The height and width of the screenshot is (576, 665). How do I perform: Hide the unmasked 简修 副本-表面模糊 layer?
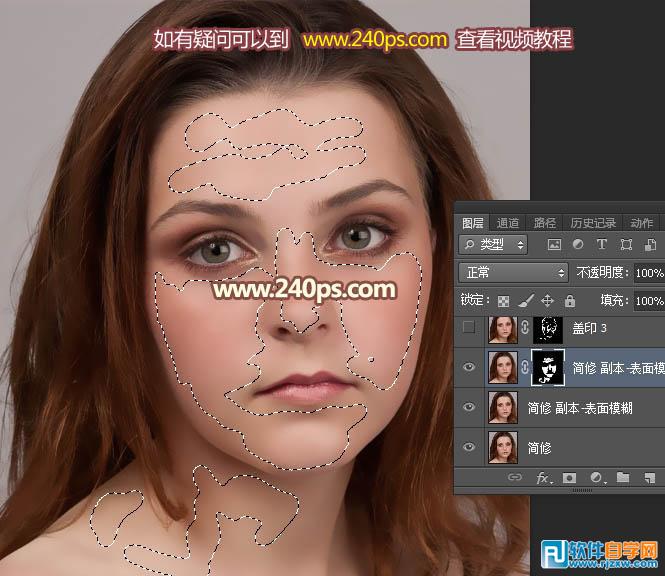click(469, 407)
